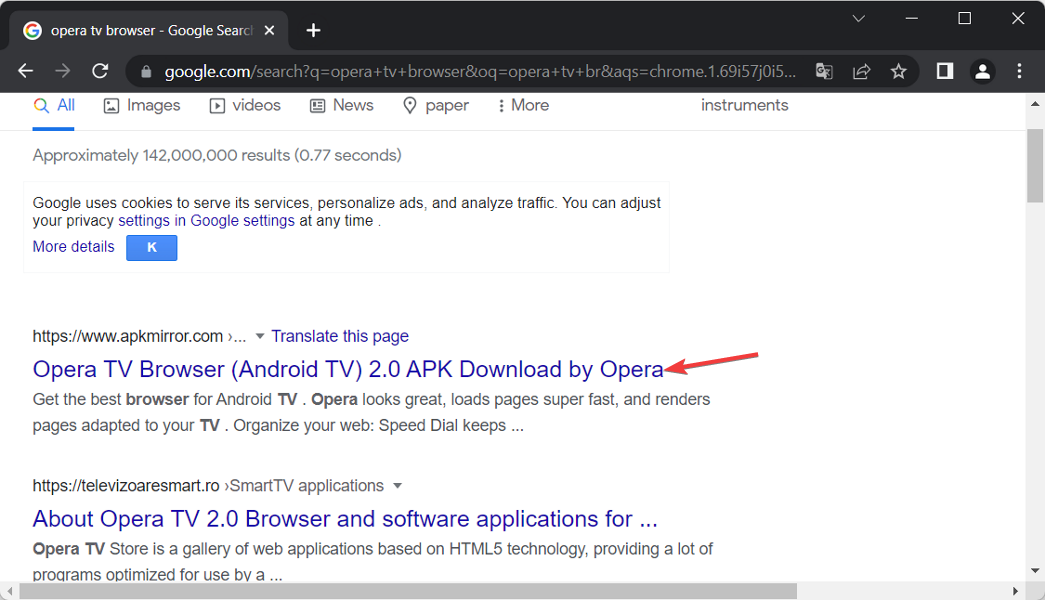Open a new tab

click(x=313, y=31)
